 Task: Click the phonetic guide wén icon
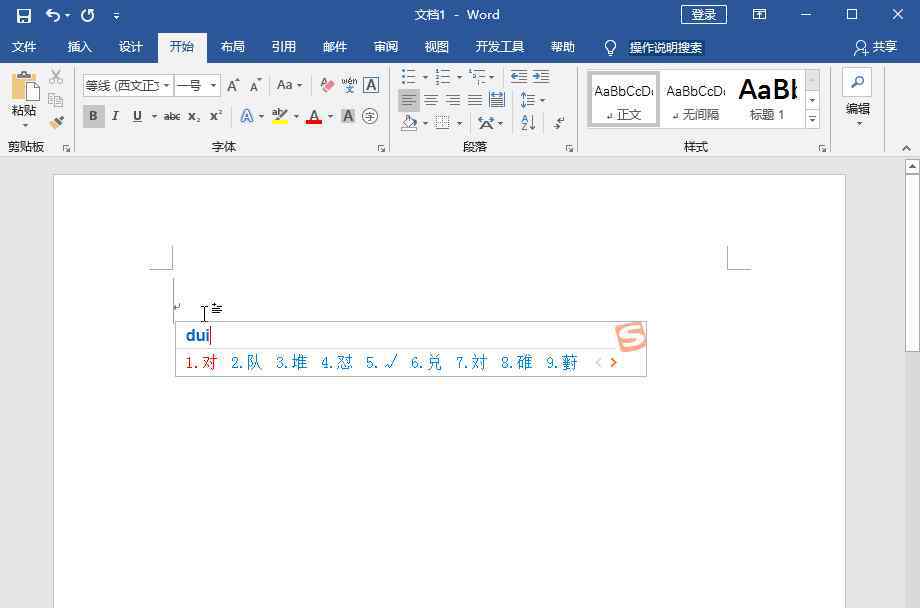point(349,86)
